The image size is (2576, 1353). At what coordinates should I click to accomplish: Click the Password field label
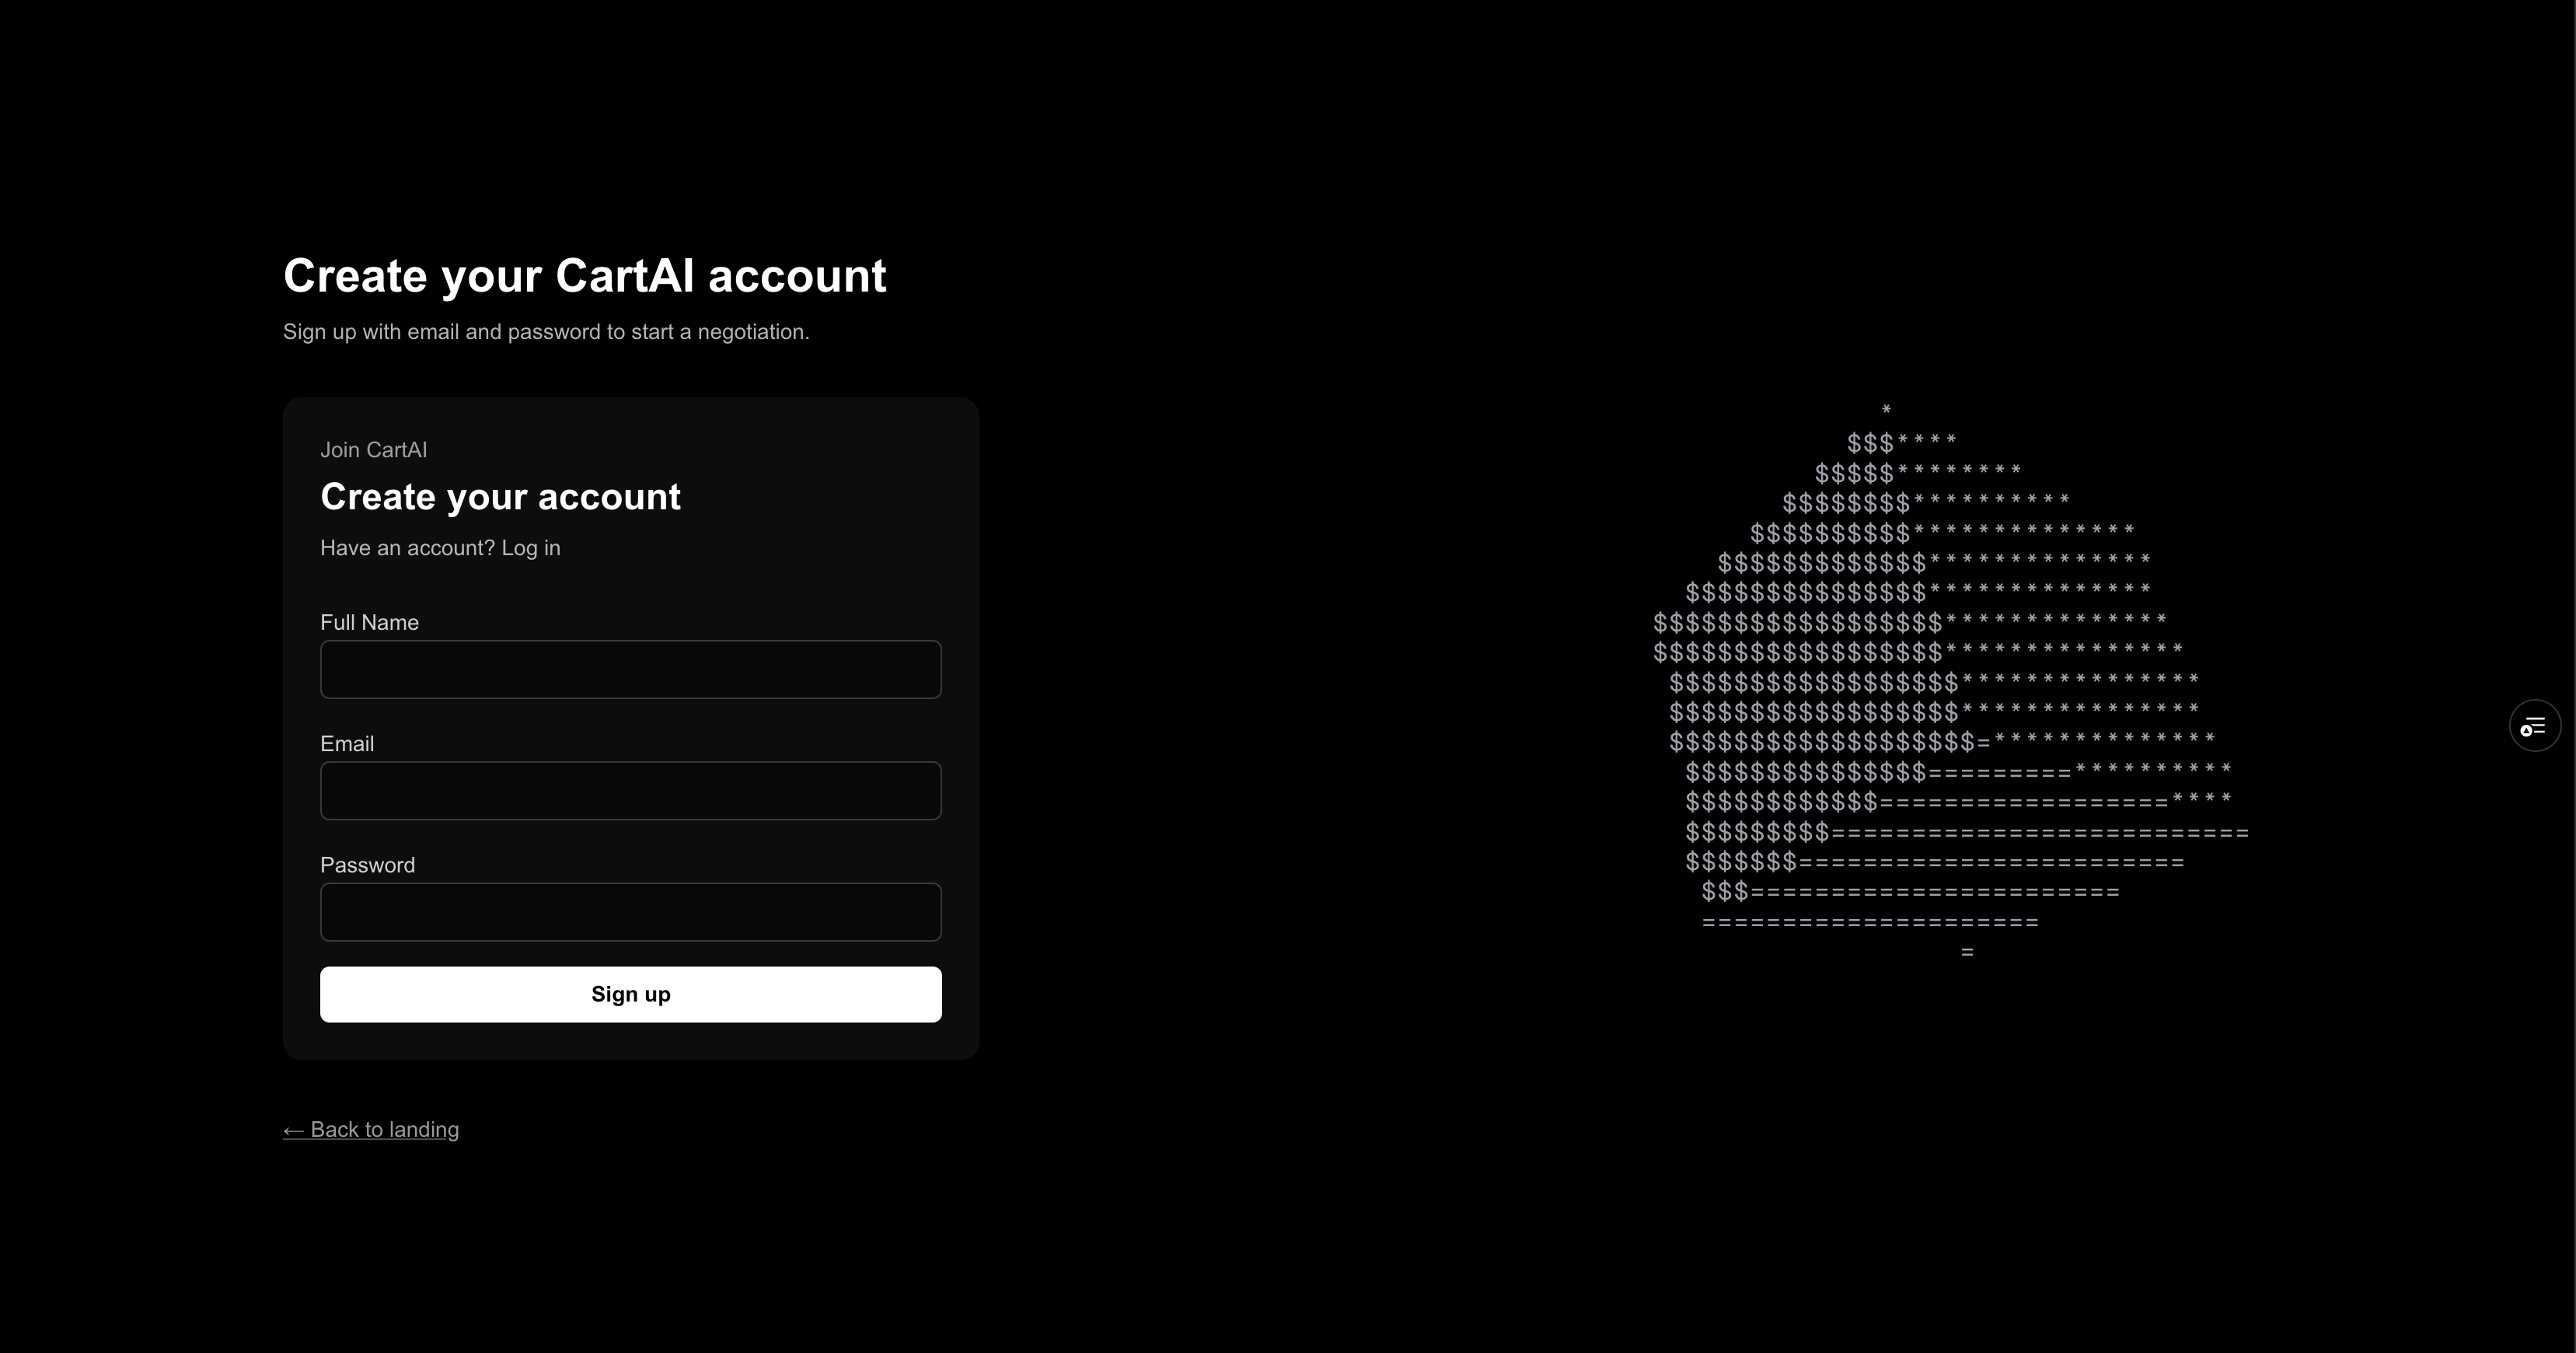tap(367, 865)
